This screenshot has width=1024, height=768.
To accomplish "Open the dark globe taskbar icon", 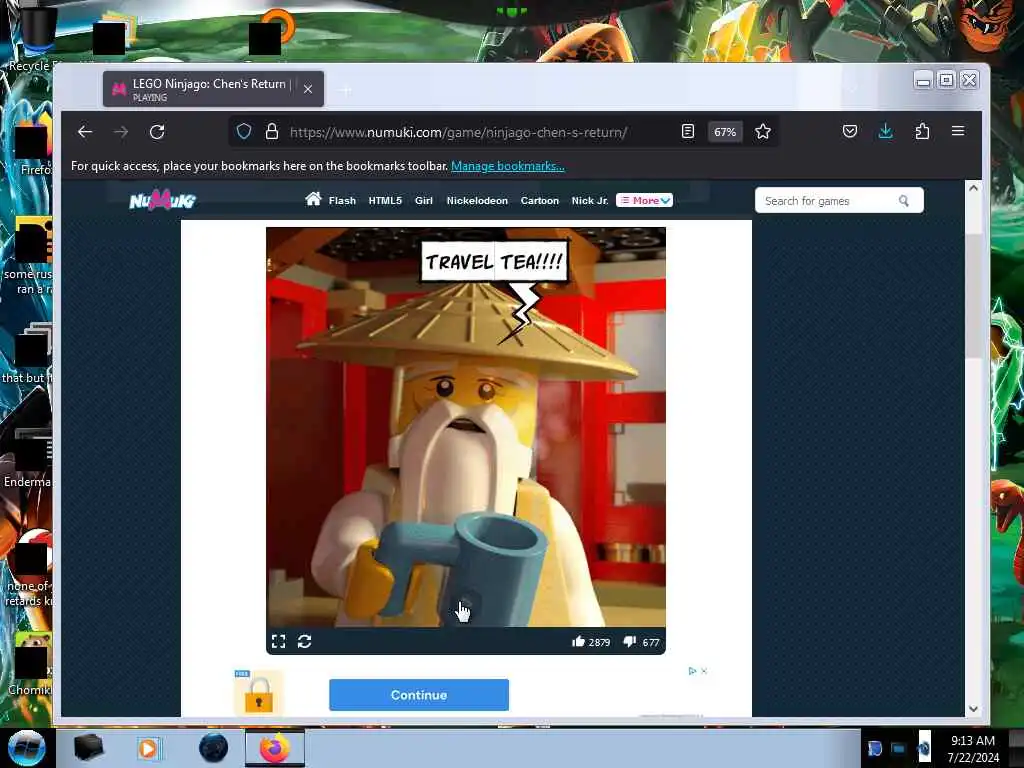I will pos(214,748).
